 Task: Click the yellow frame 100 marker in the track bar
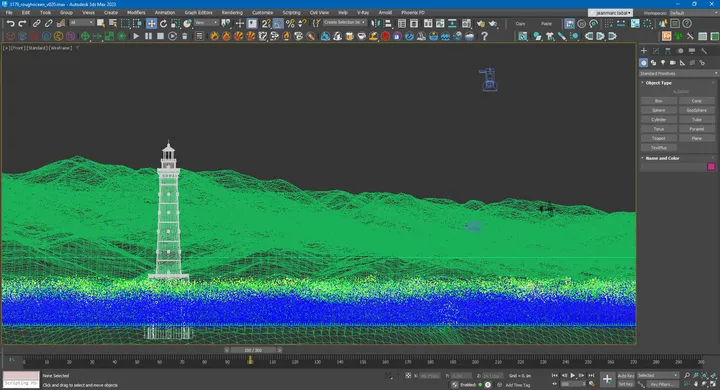(250, 361)
